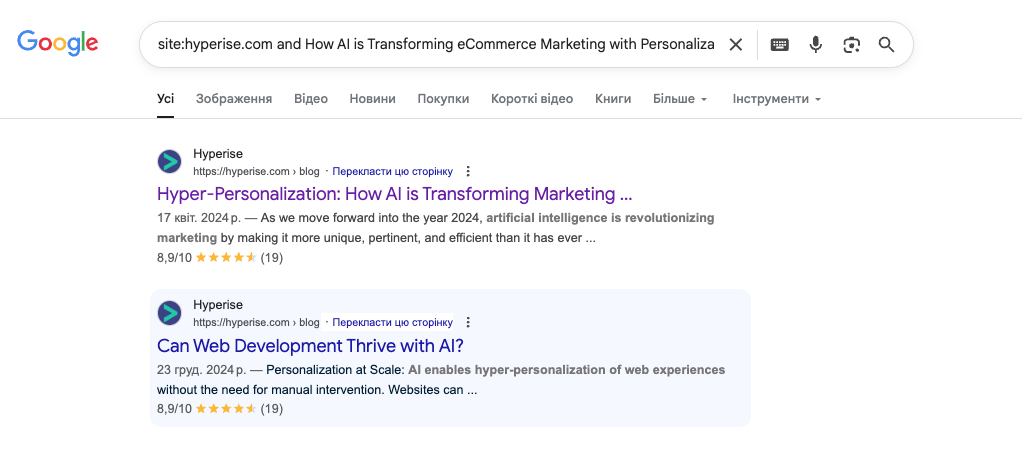Image resolution: width=1022 pixels, height=452 pixels.
Task: Open the on-screen keyboard input tool
Action: 779,44
